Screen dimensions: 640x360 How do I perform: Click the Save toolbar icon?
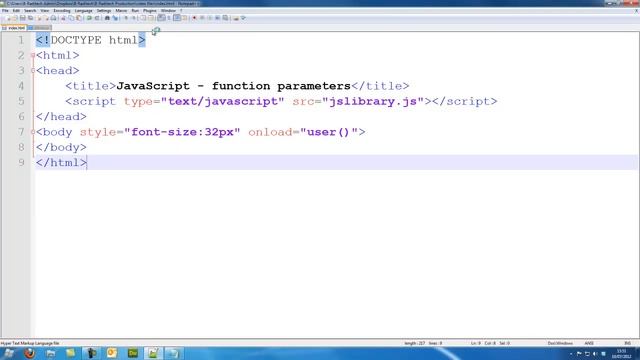coord(22,18)
